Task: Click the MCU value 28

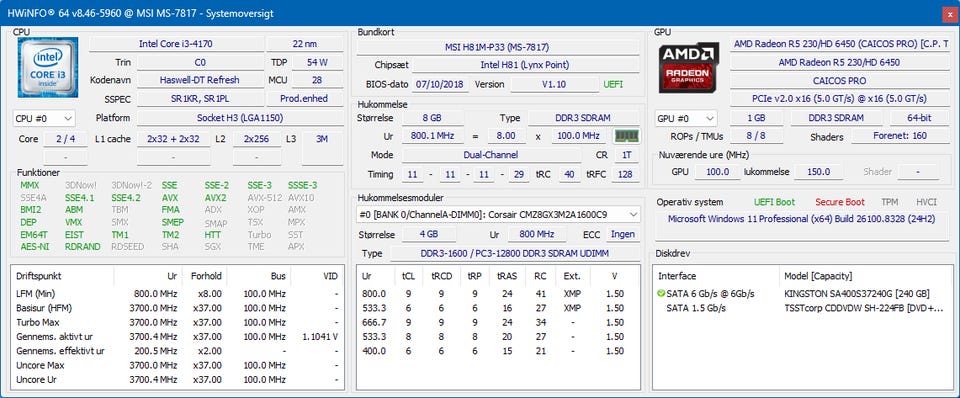Action: click(317, 80)
